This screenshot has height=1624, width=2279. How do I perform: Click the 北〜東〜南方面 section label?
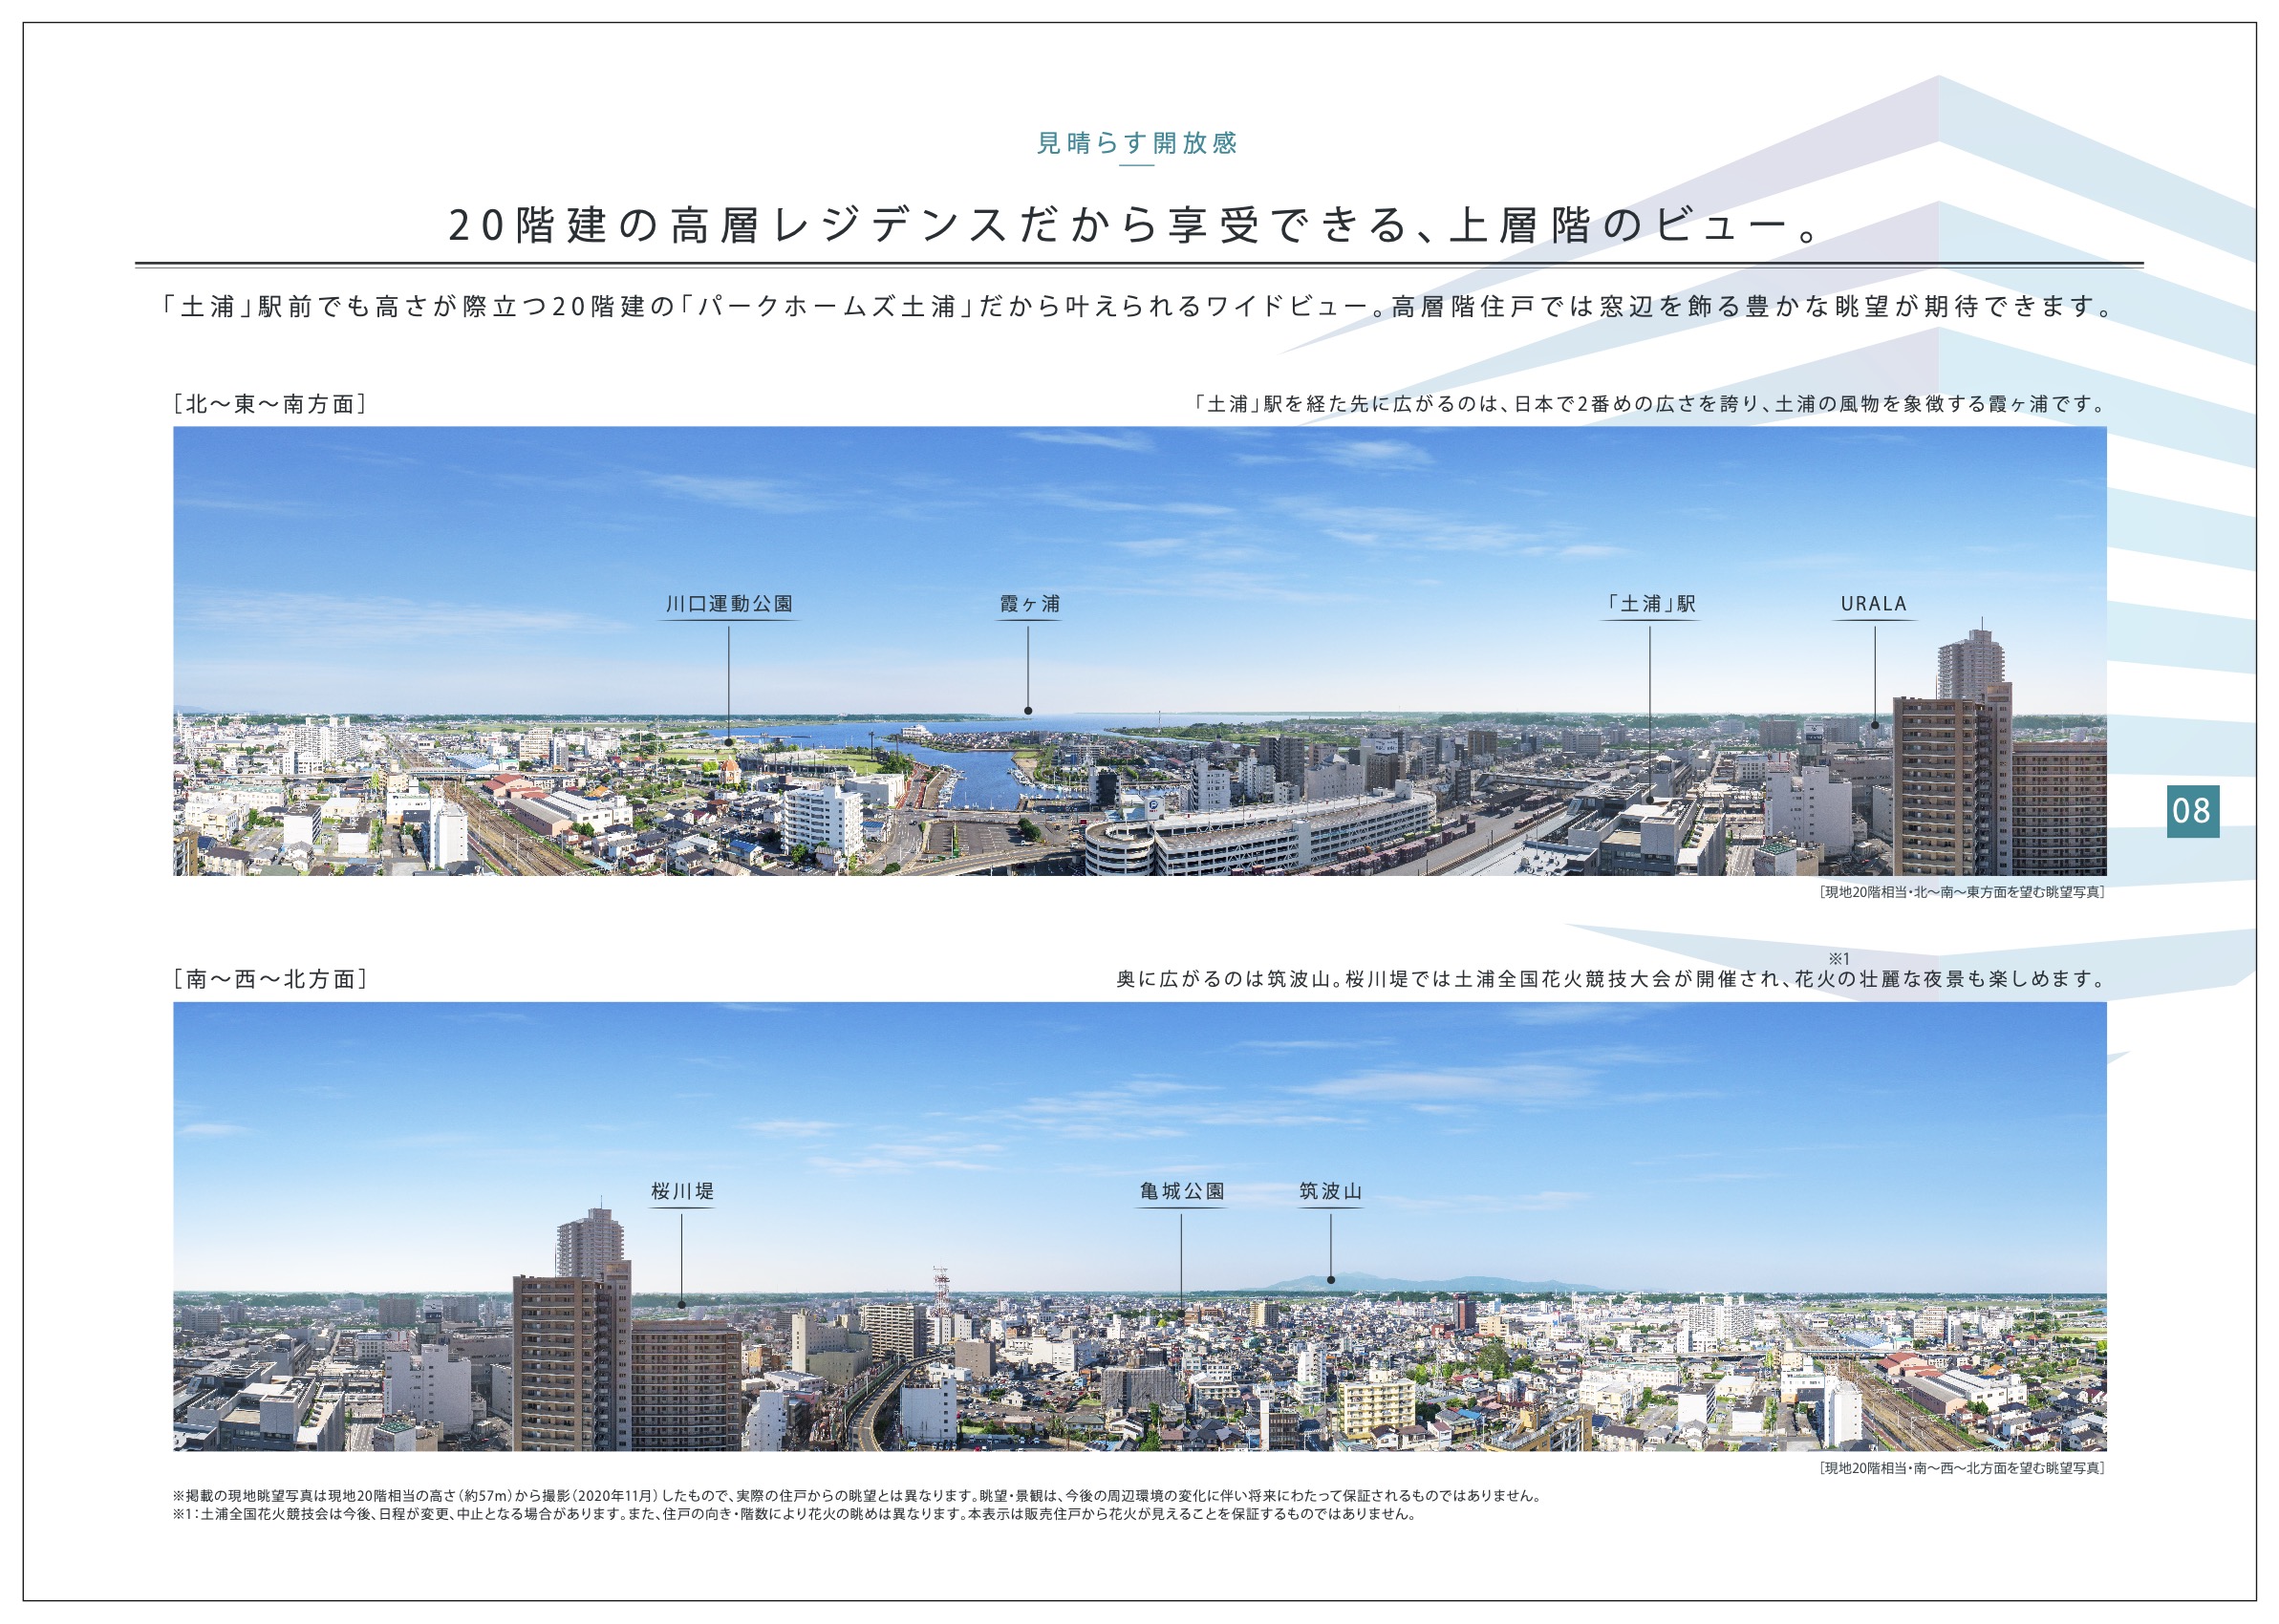point(271,404)
